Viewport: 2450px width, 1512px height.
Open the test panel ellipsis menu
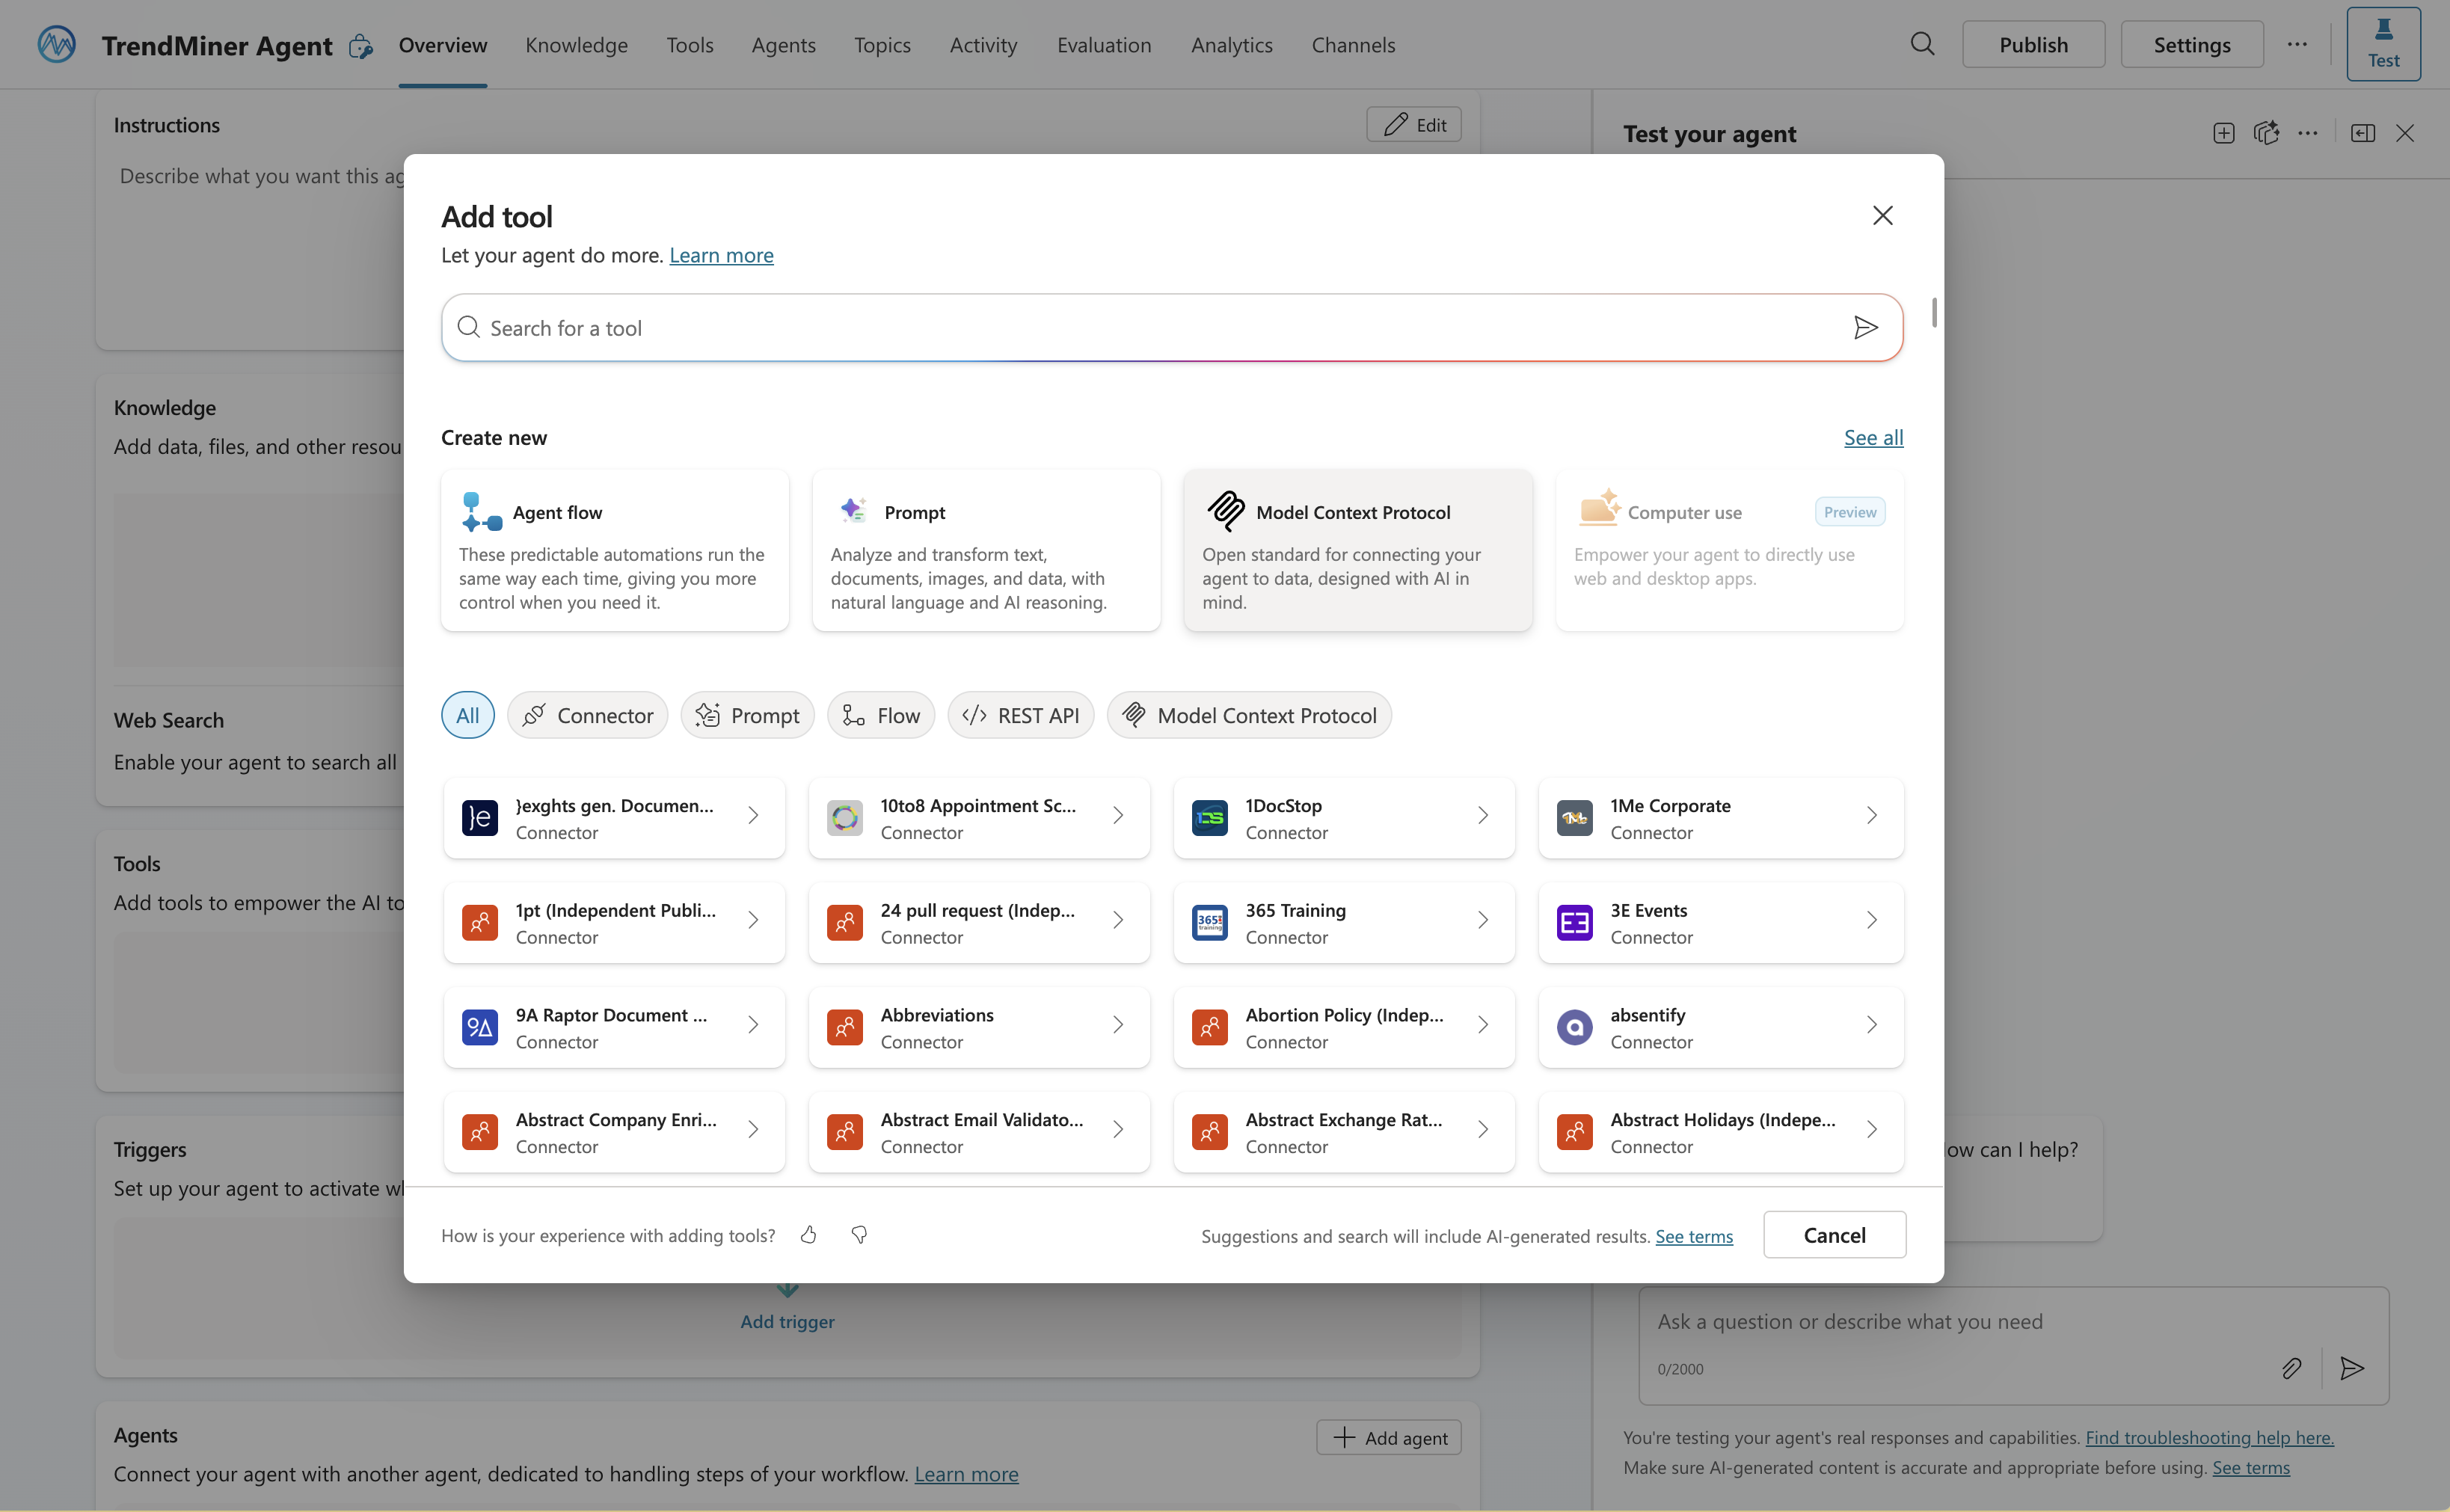(x=2308, y=133)
